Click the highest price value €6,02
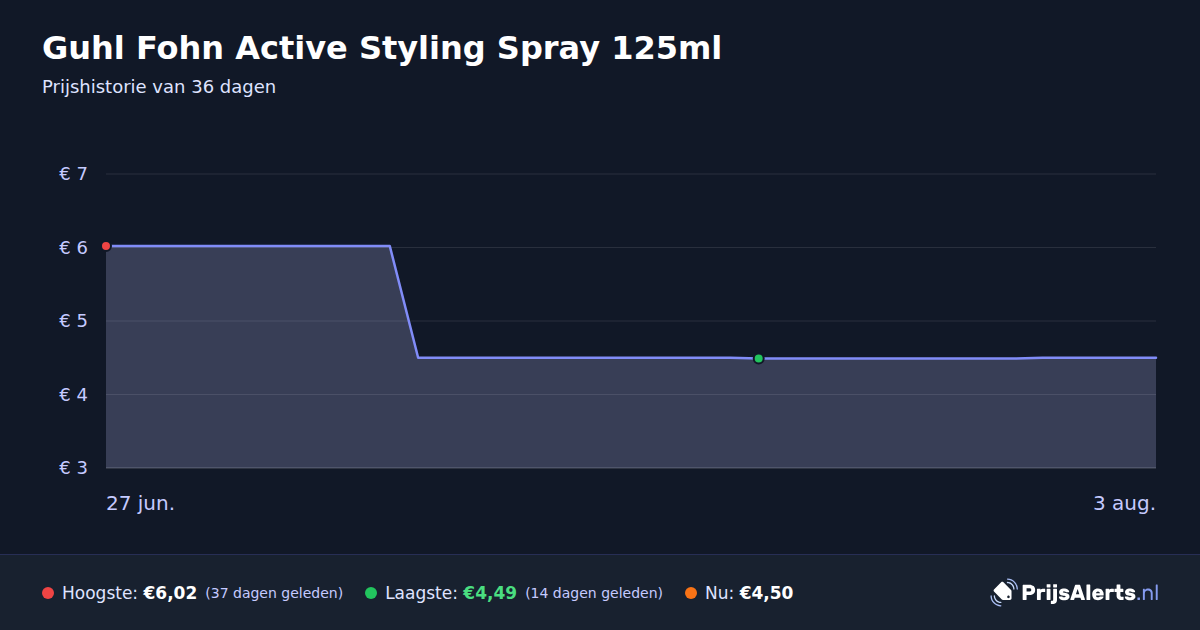This screenshot has width=1200, height=630. tap(170, 593)
